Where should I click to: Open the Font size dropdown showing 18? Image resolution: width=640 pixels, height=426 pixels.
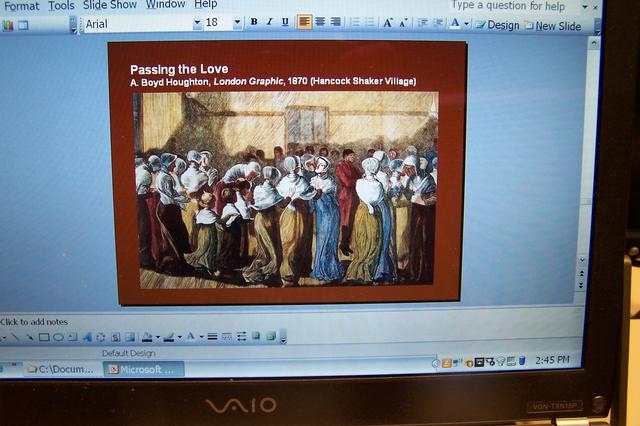pyautogui.click(x=237, y=22)
